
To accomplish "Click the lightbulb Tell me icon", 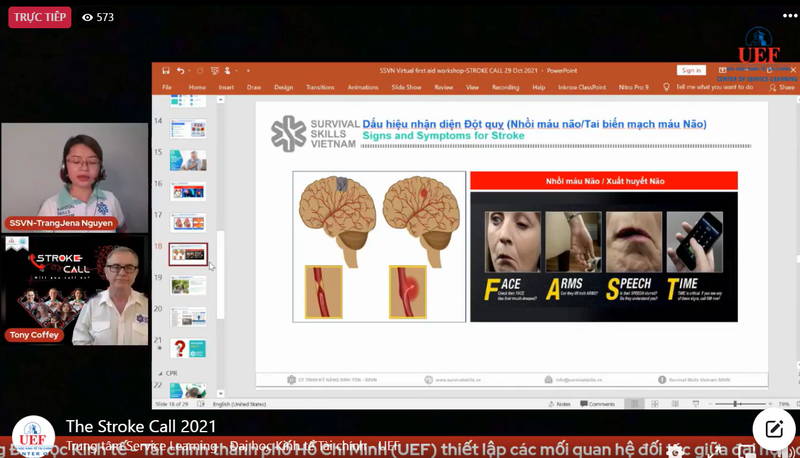I will click(x=668, y=87).
